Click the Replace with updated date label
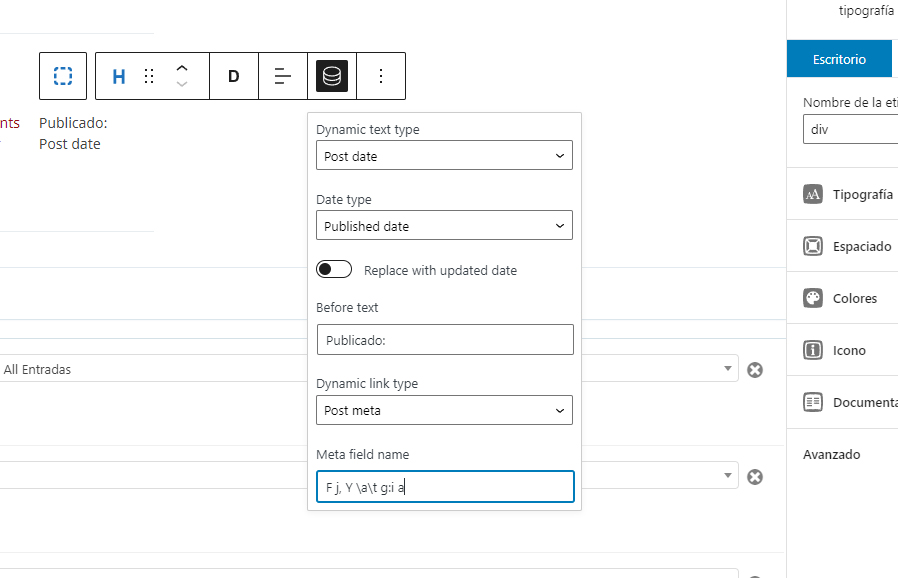898x578 pixels. pyautogui.click(x=440, y=270)
